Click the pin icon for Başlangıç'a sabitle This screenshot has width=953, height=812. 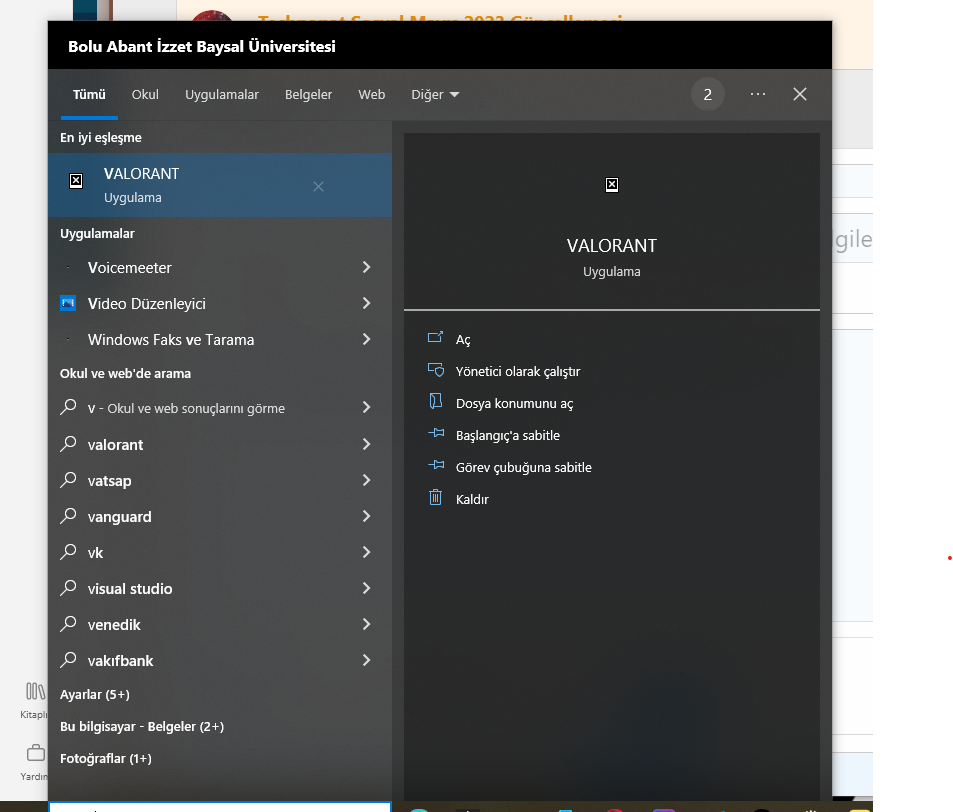[x=436, y=433]
